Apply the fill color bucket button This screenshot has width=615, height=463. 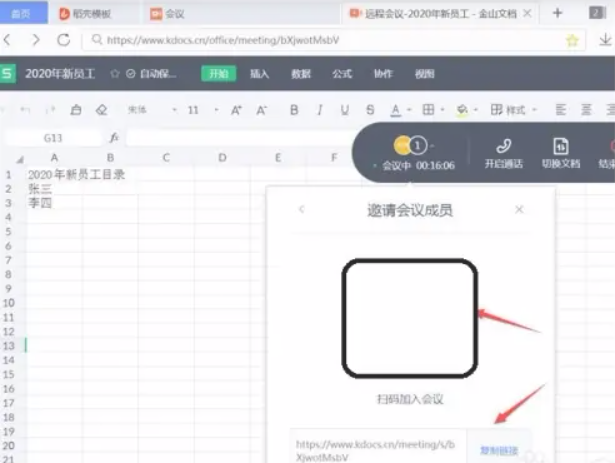462,110
